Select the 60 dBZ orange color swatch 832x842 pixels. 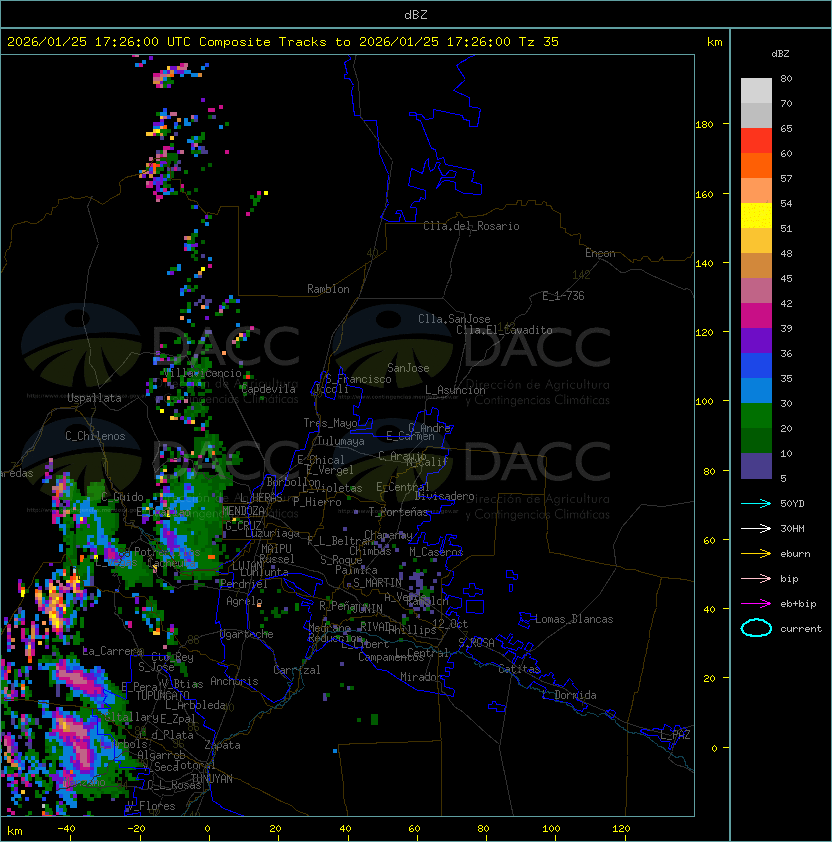[x=756, y=166]
